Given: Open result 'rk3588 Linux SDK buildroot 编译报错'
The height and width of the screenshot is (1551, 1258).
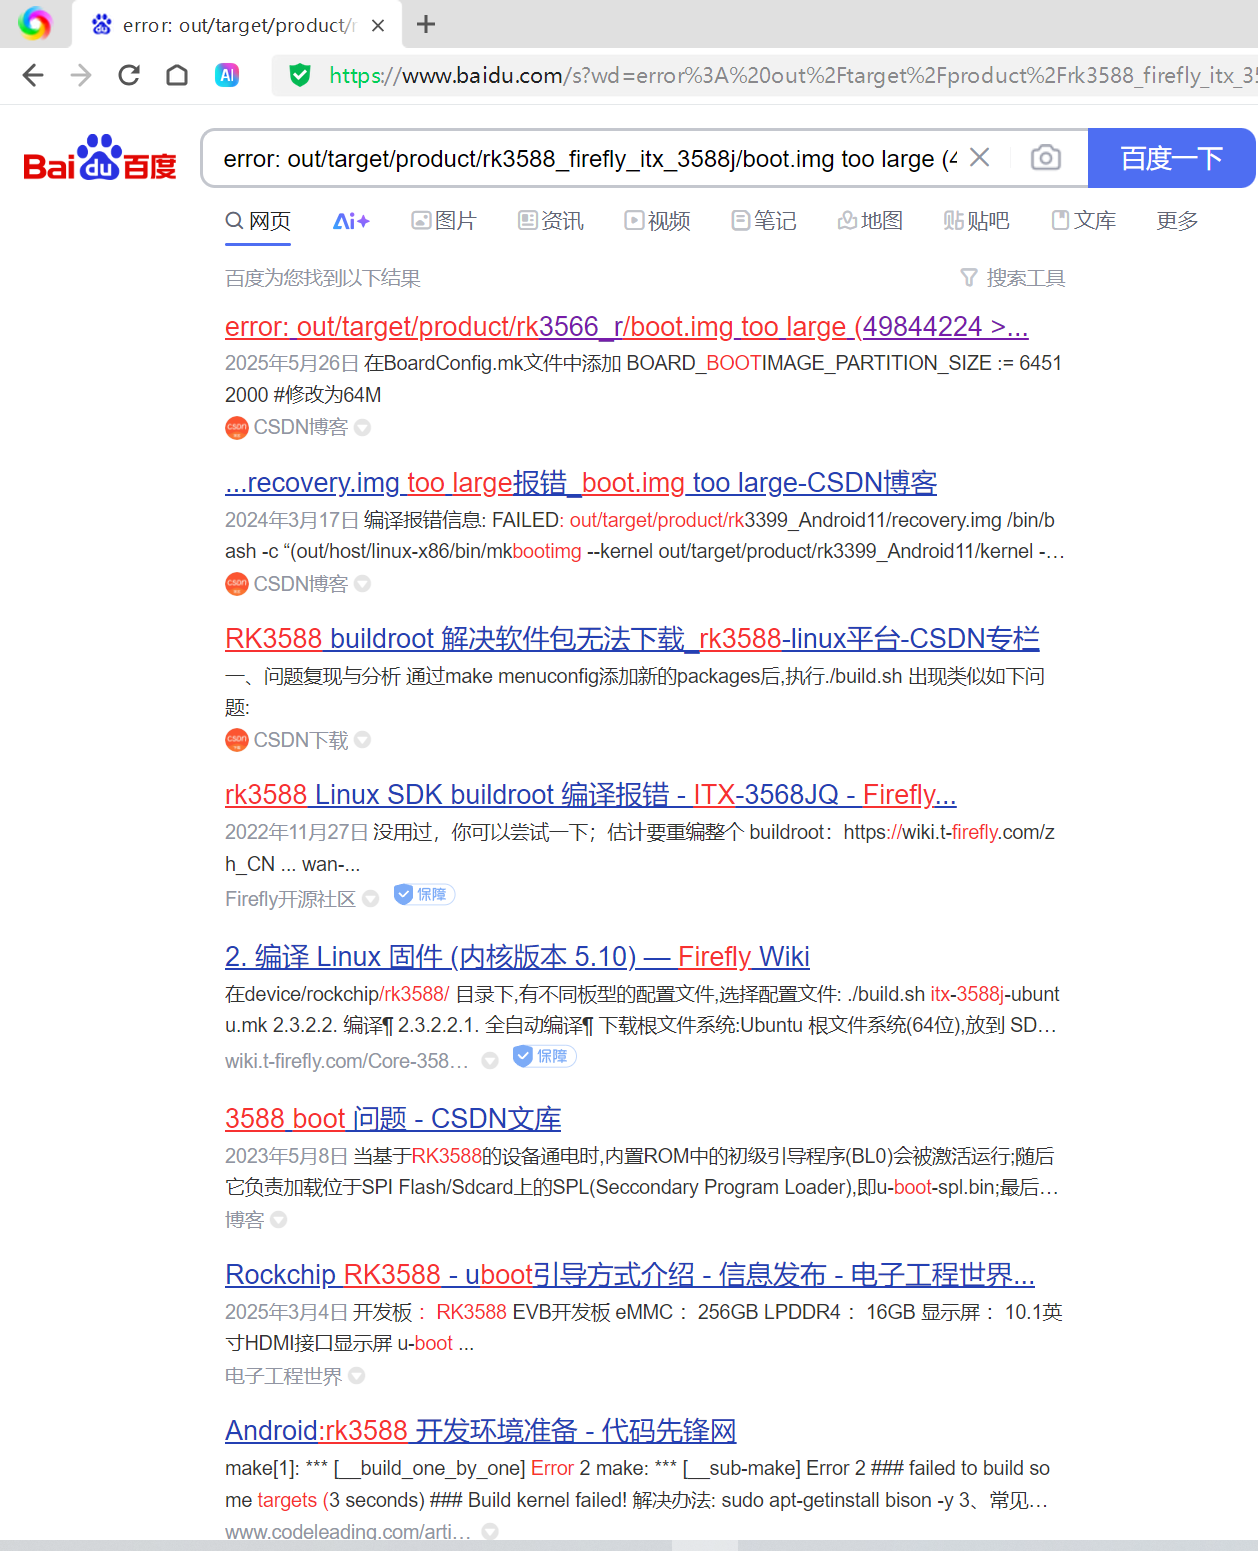Looking at the screenshot, I should (591, 794).
